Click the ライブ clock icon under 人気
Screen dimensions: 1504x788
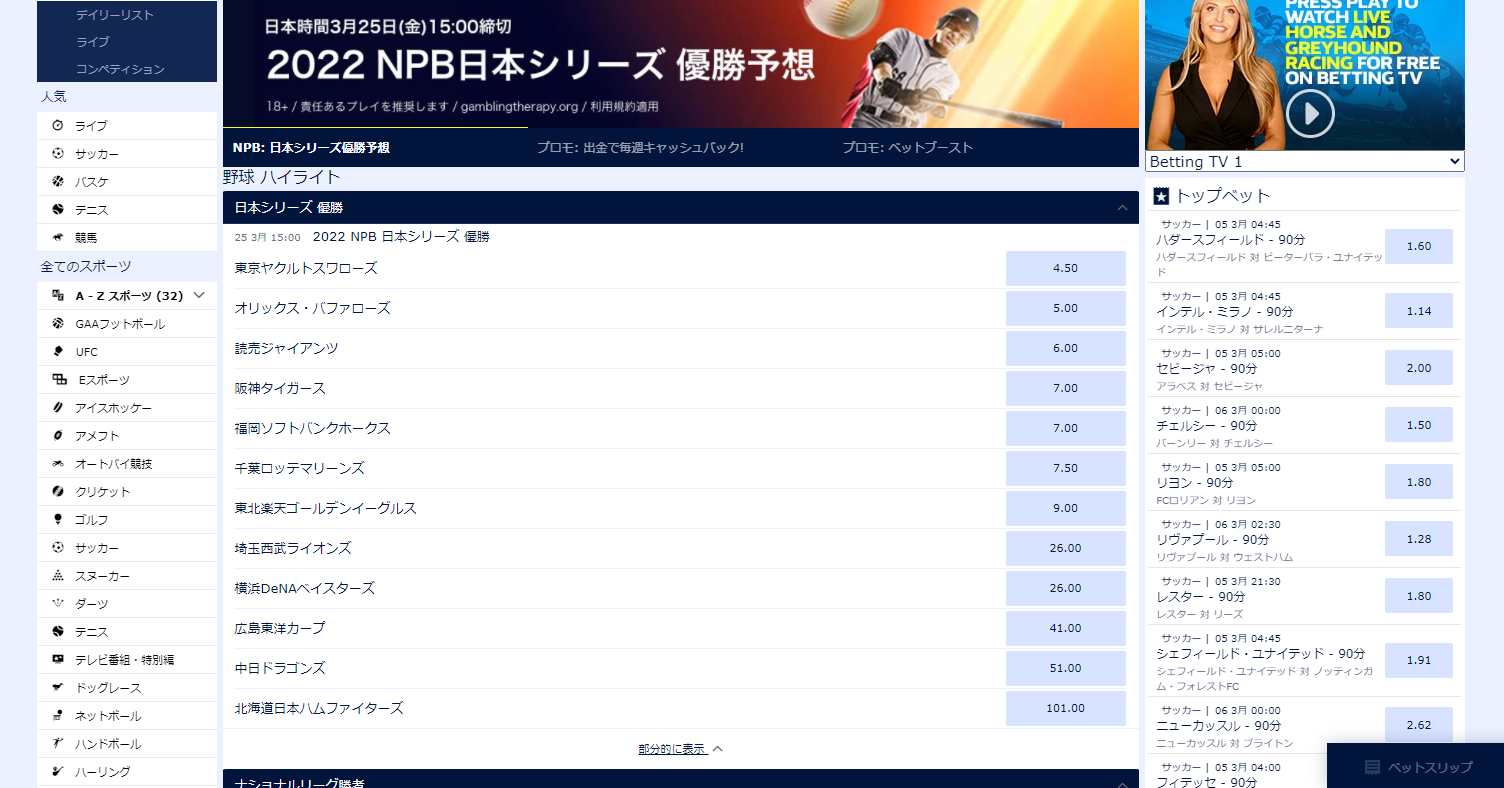click(57, 126)
